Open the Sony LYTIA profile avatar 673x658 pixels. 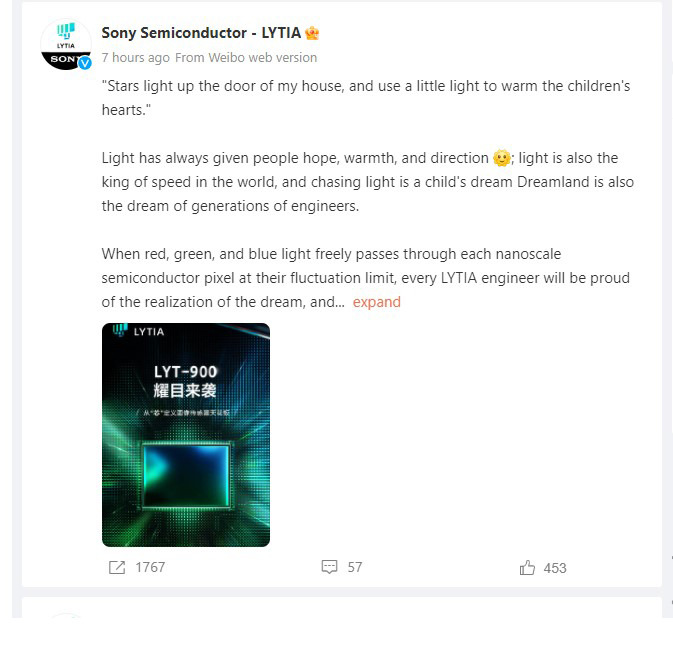(66, 44)
